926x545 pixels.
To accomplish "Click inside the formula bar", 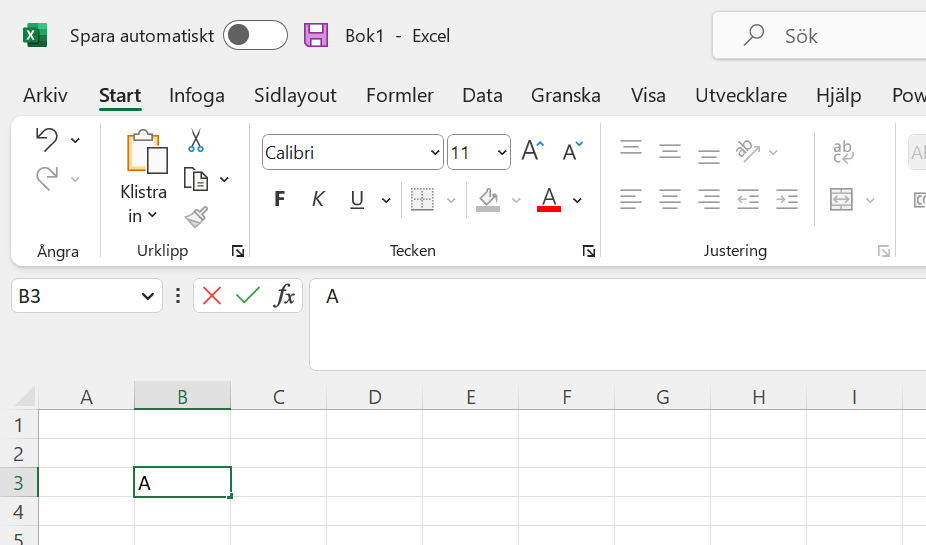I will coord(618,325).
